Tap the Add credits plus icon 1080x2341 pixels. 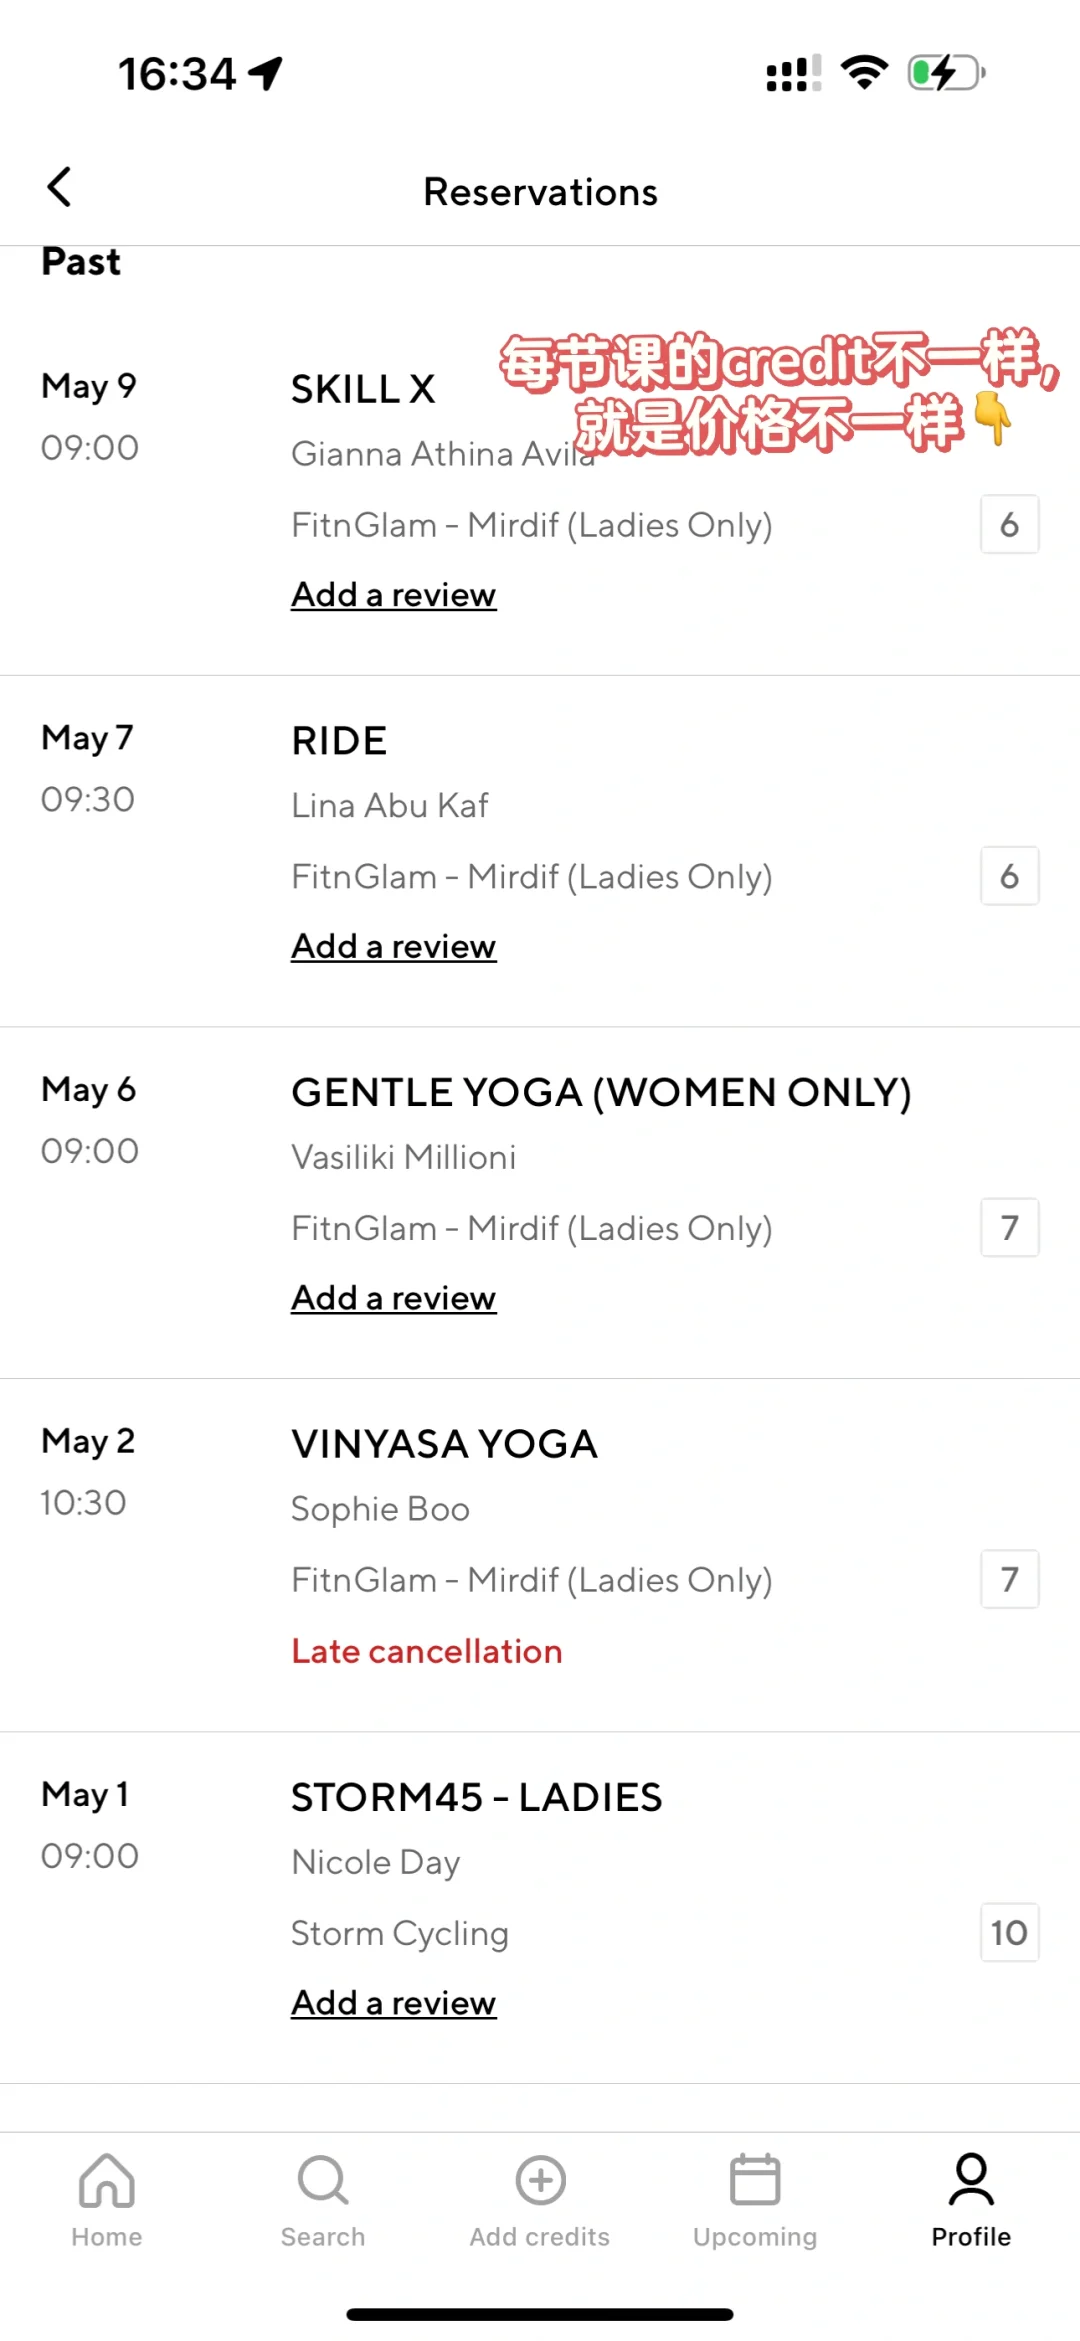(540, 2181)
